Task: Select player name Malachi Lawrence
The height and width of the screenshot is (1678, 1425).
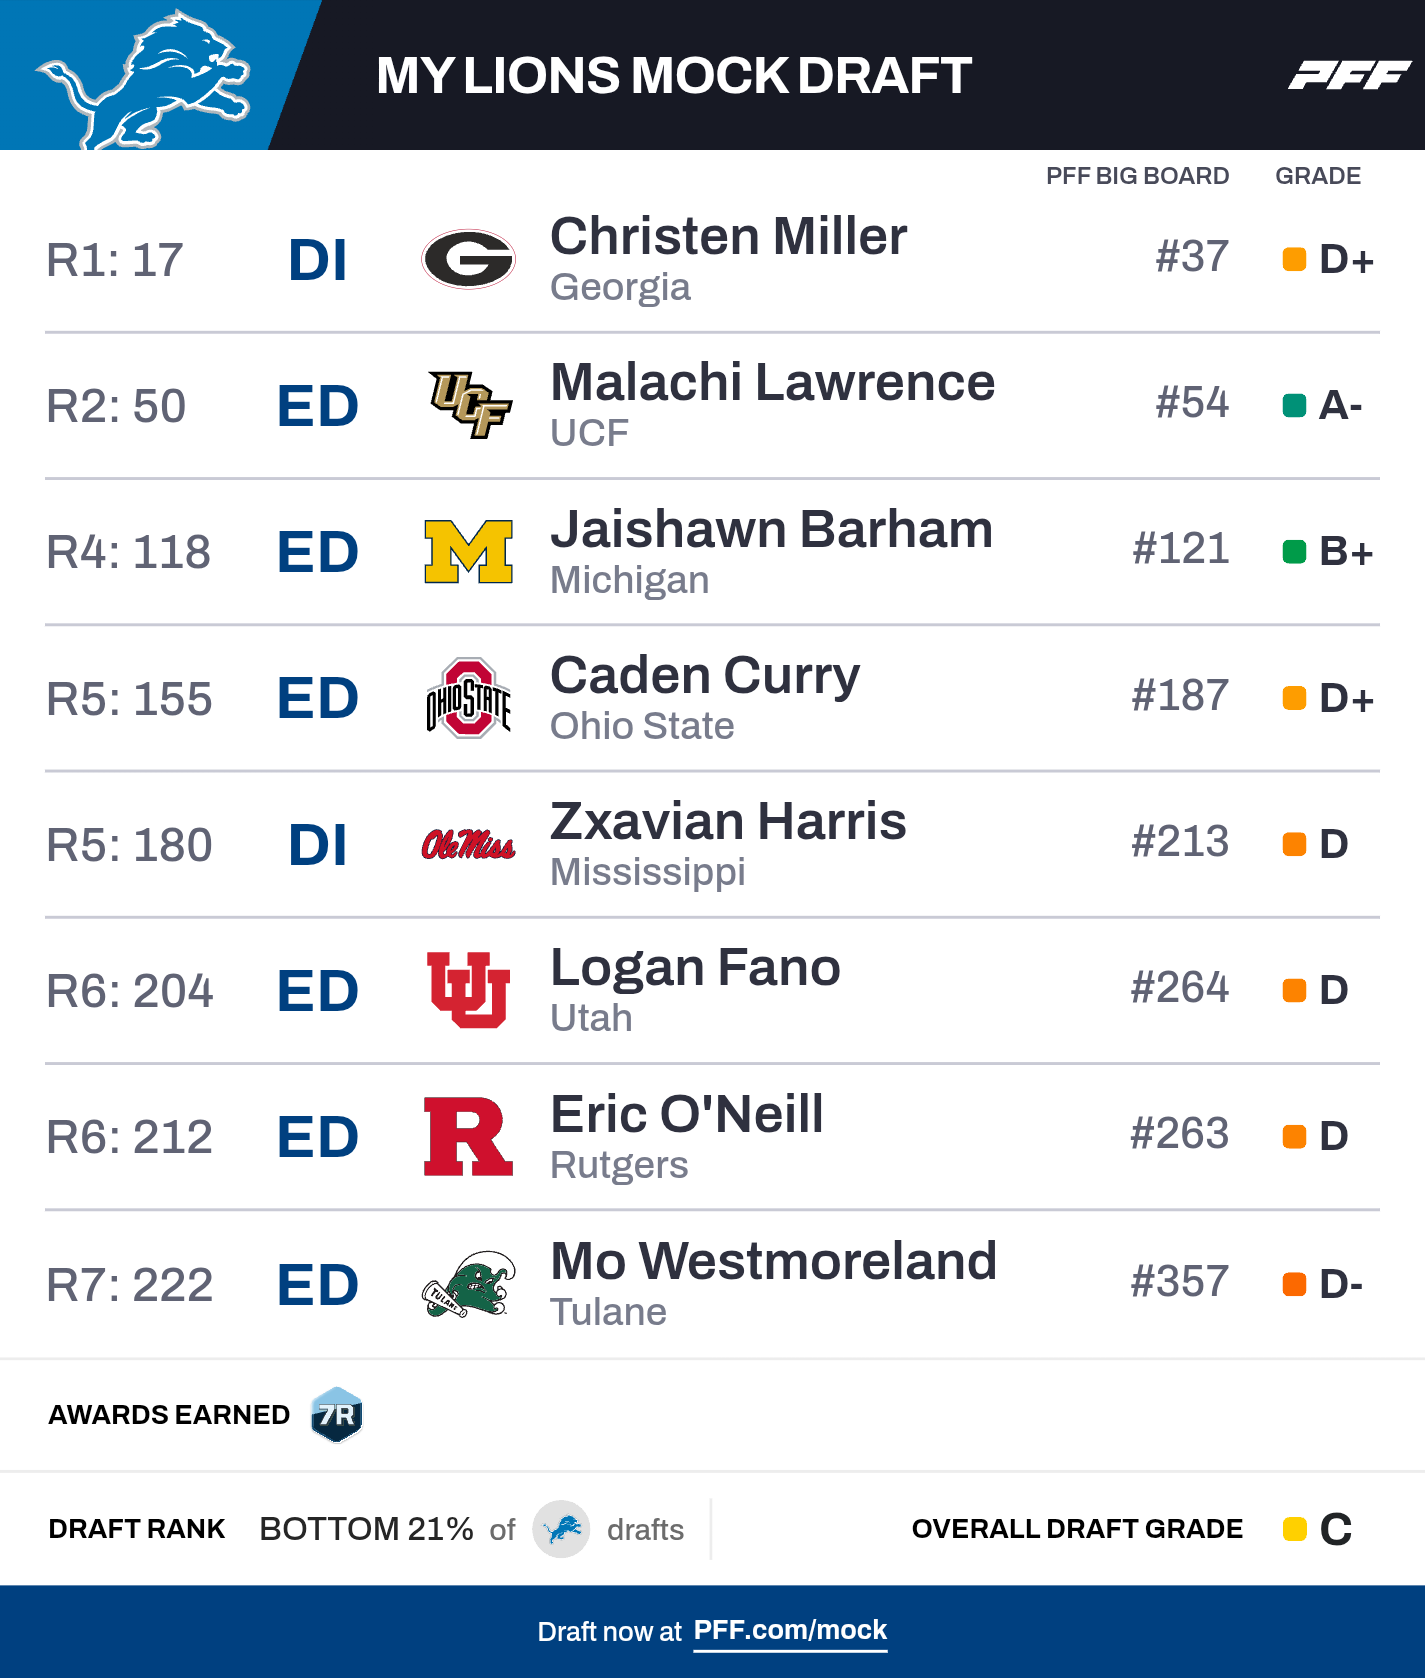Action: pos(772,383)
